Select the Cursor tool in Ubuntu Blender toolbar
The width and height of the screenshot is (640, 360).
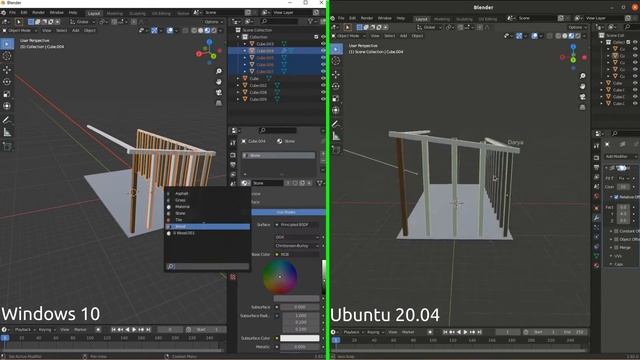[336, 61]
